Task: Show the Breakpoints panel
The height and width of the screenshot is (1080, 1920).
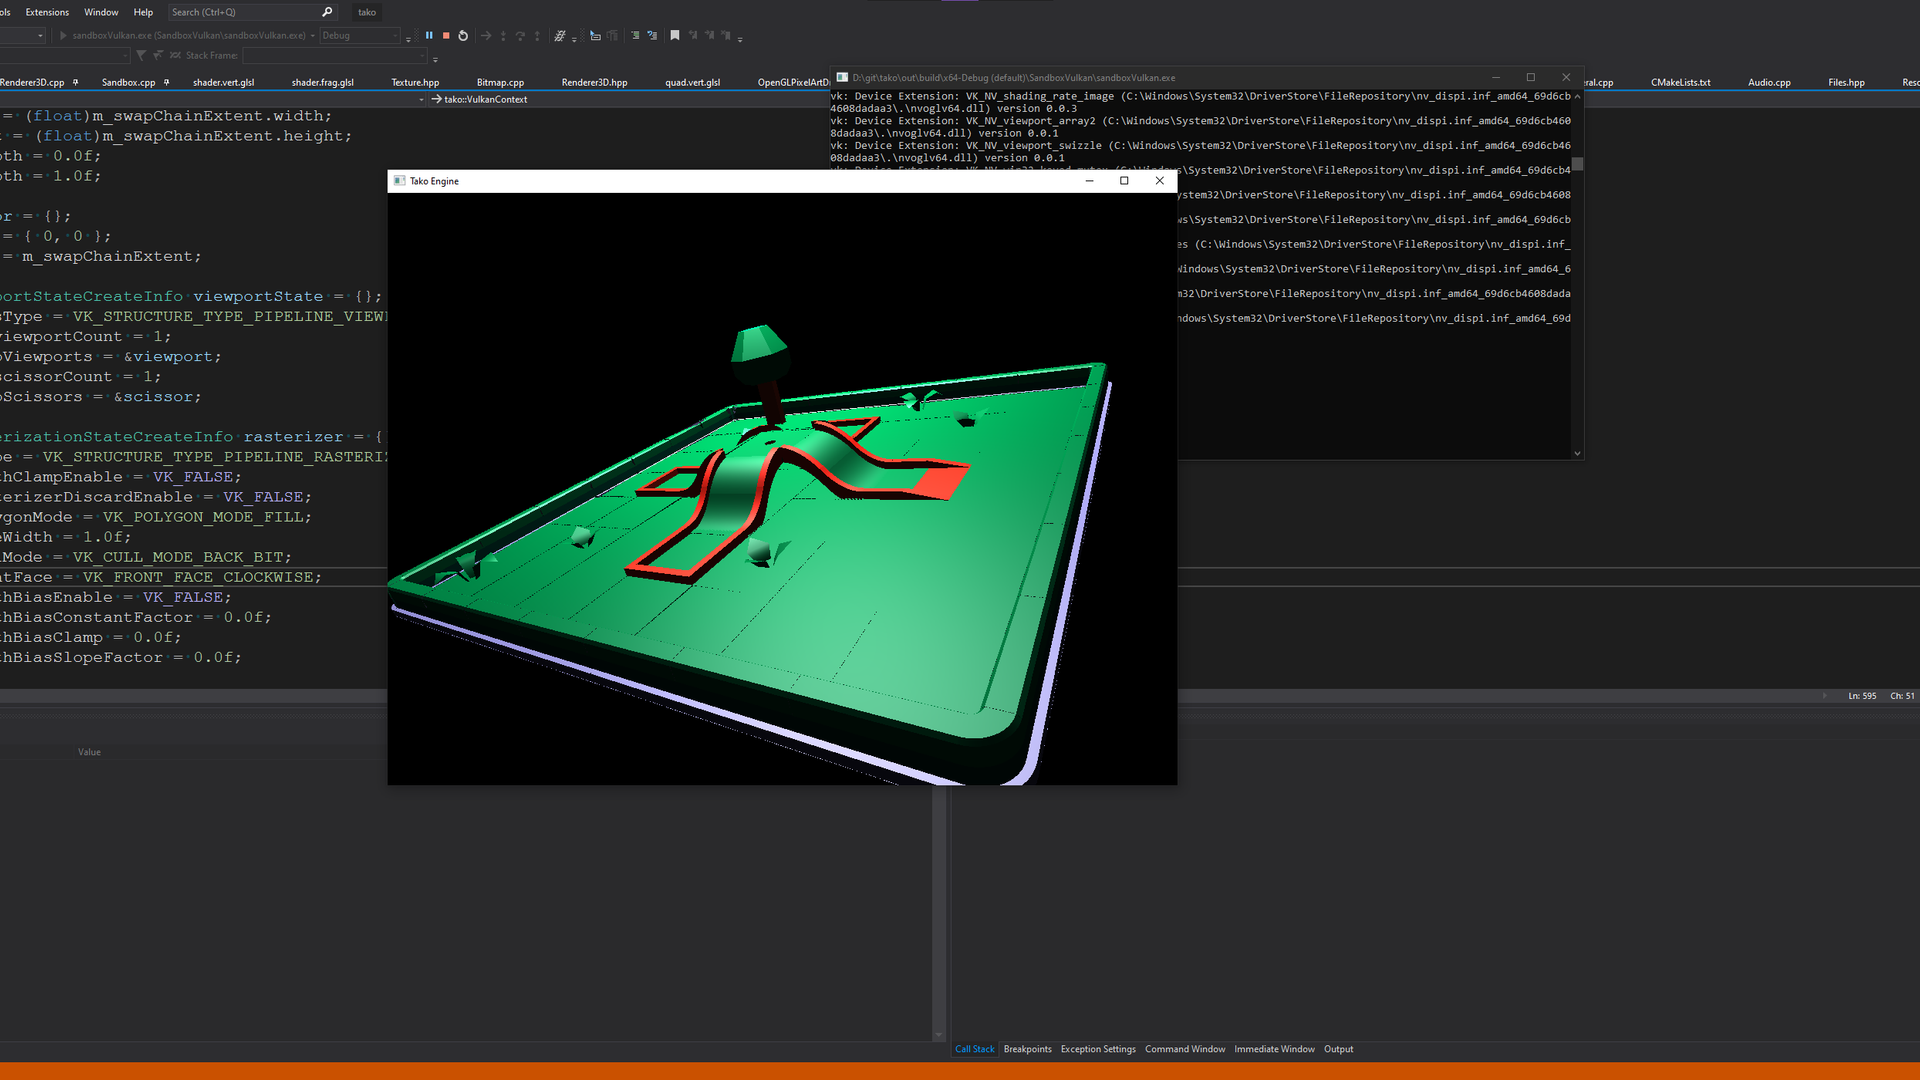Action: (x=1027, y=1048)
